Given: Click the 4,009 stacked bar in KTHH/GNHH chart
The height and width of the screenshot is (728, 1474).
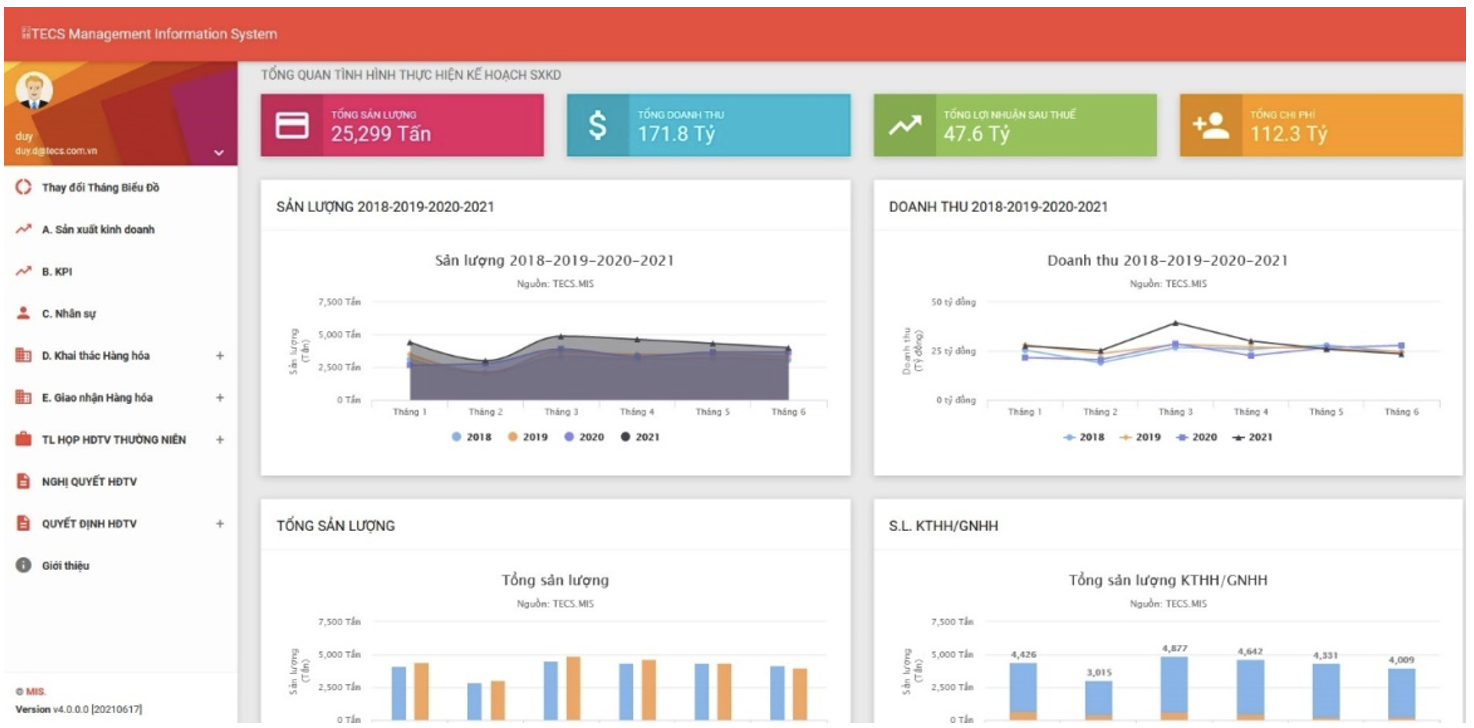Looking at the screenshot, I should [x=1402, y=694].
